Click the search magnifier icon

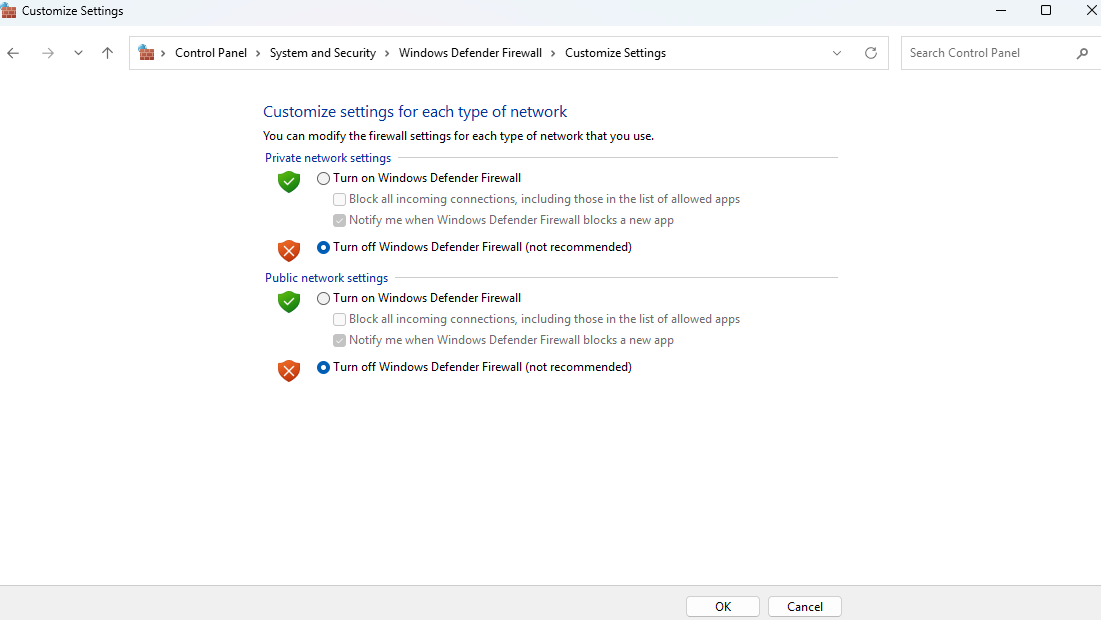(x=1082, y=53)
